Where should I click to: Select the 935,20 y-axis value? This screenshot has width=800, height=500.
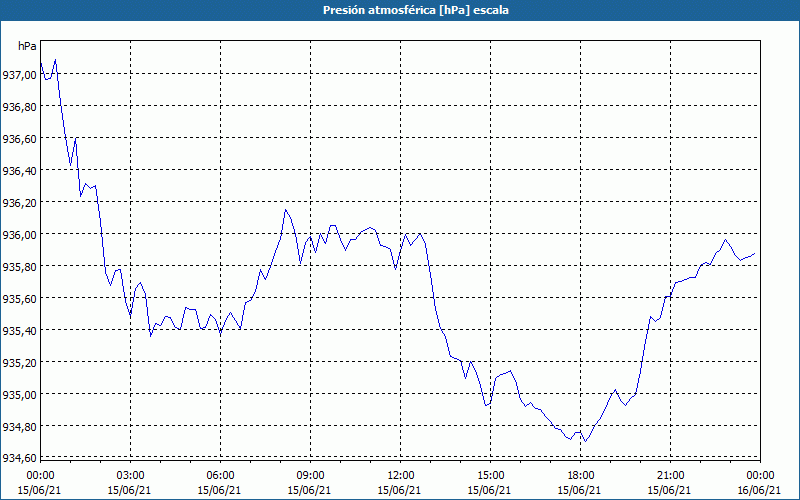click(x=19, y=363)
